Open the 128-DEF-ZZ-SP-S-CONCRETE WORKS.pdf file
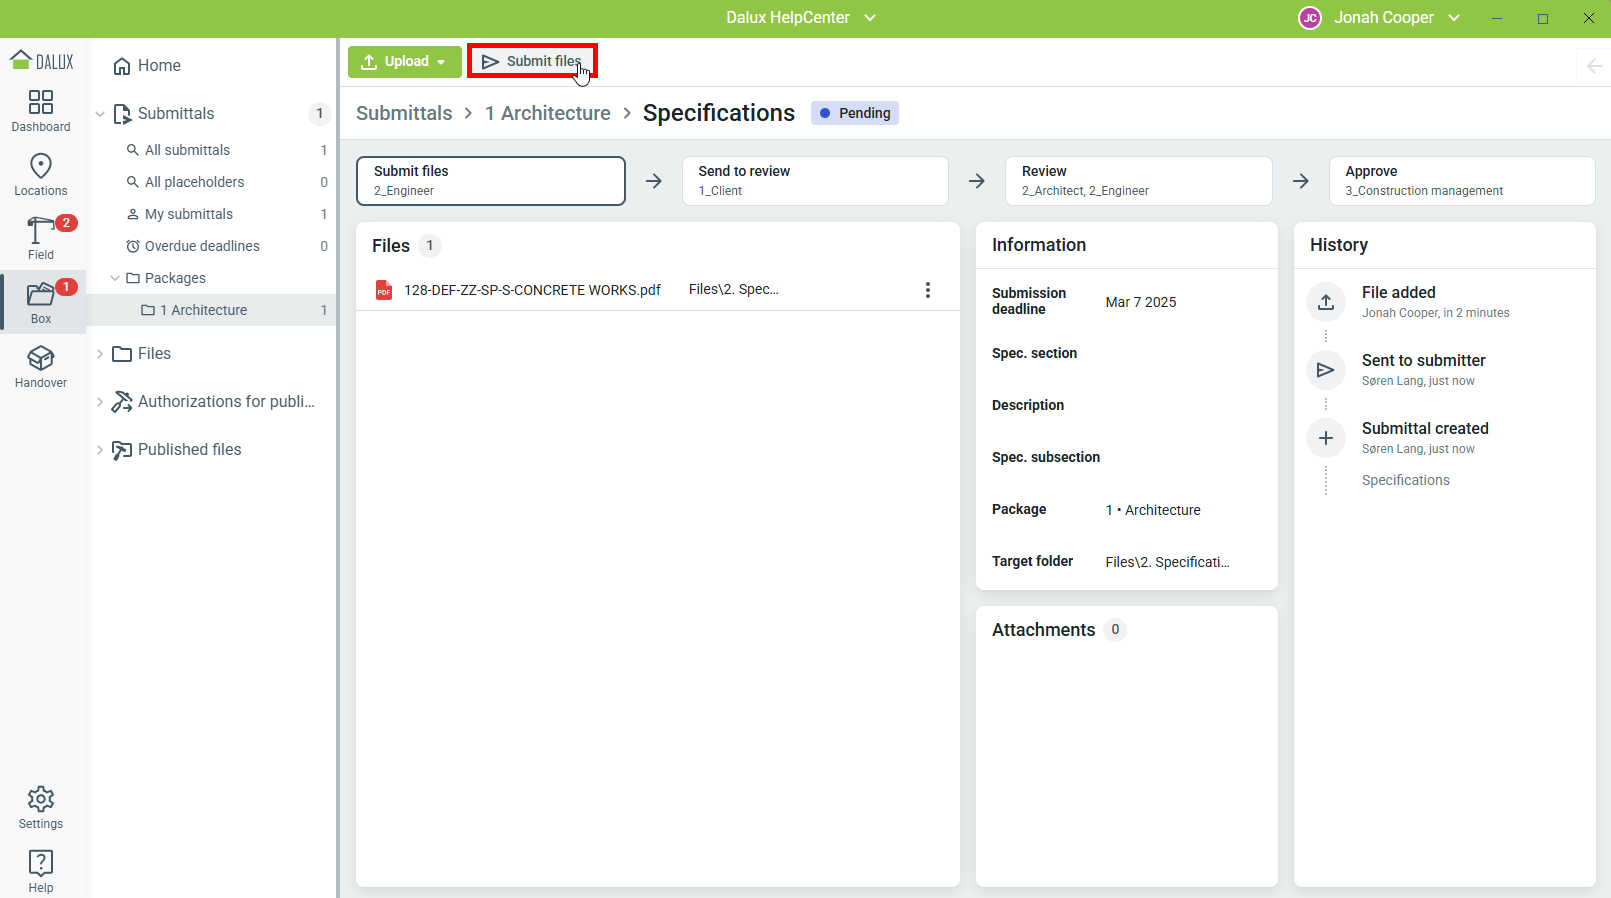Viewport: 1611px width, 898px height. [x=532, y=290]
